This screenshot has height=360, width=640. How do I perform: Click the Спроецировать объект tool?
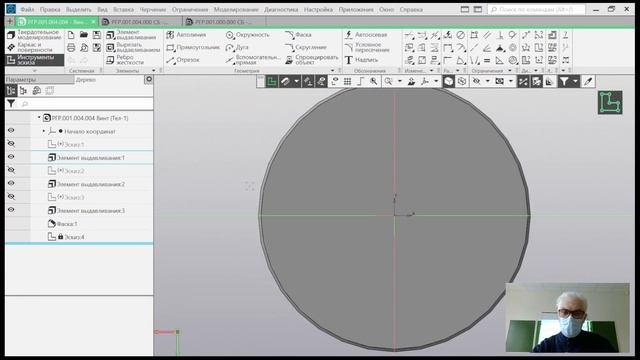(x=312, y=60)
